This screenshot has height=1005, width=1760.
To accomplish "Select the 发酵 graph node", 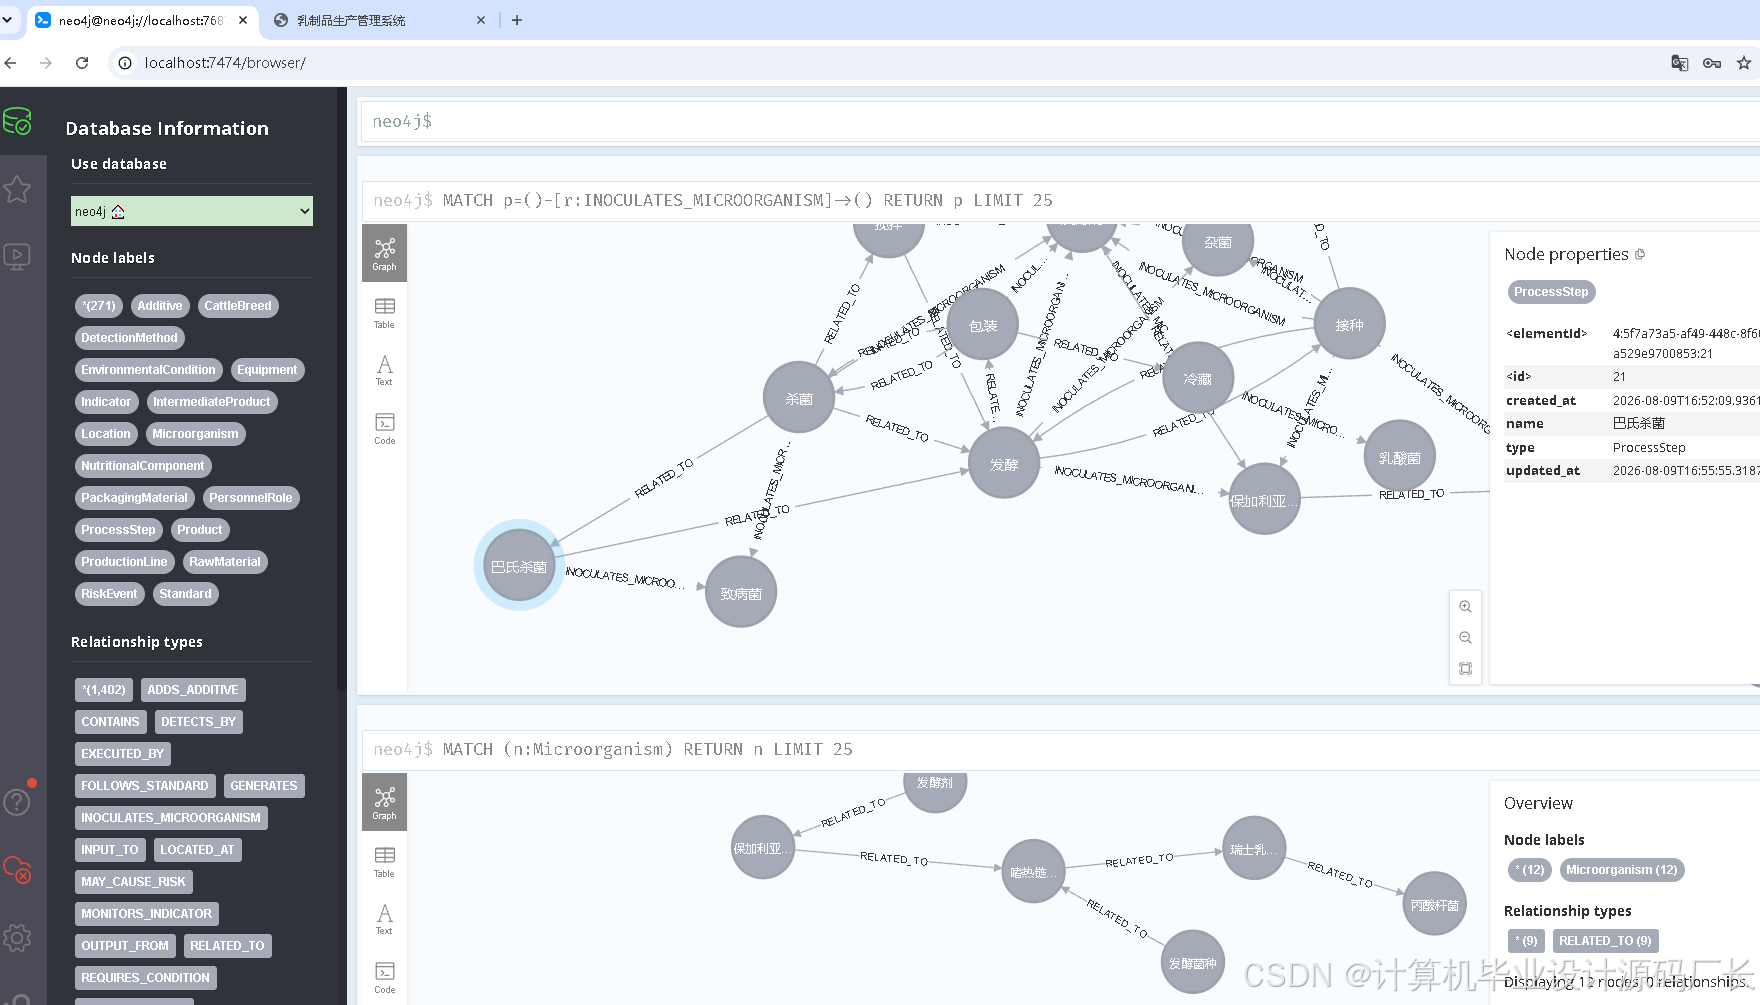I will point(1004,464).
